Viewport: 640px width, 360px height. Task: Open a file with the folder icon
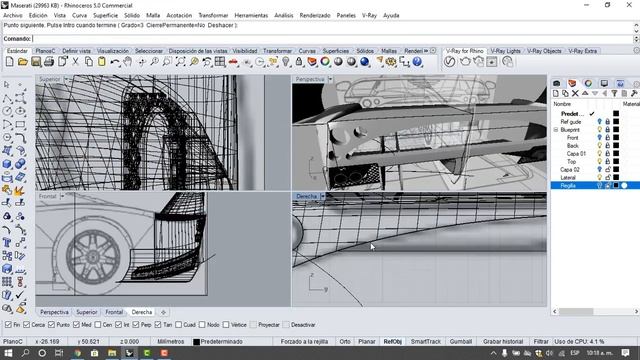22,62
